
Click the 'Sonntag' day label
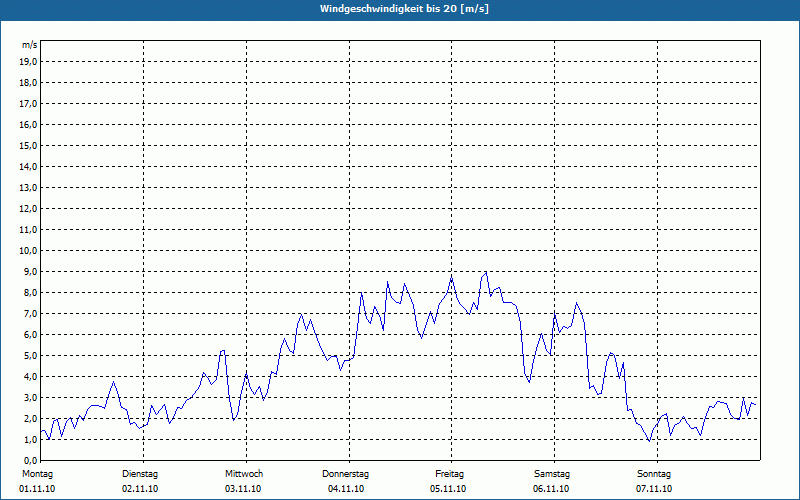click(654, 474)
